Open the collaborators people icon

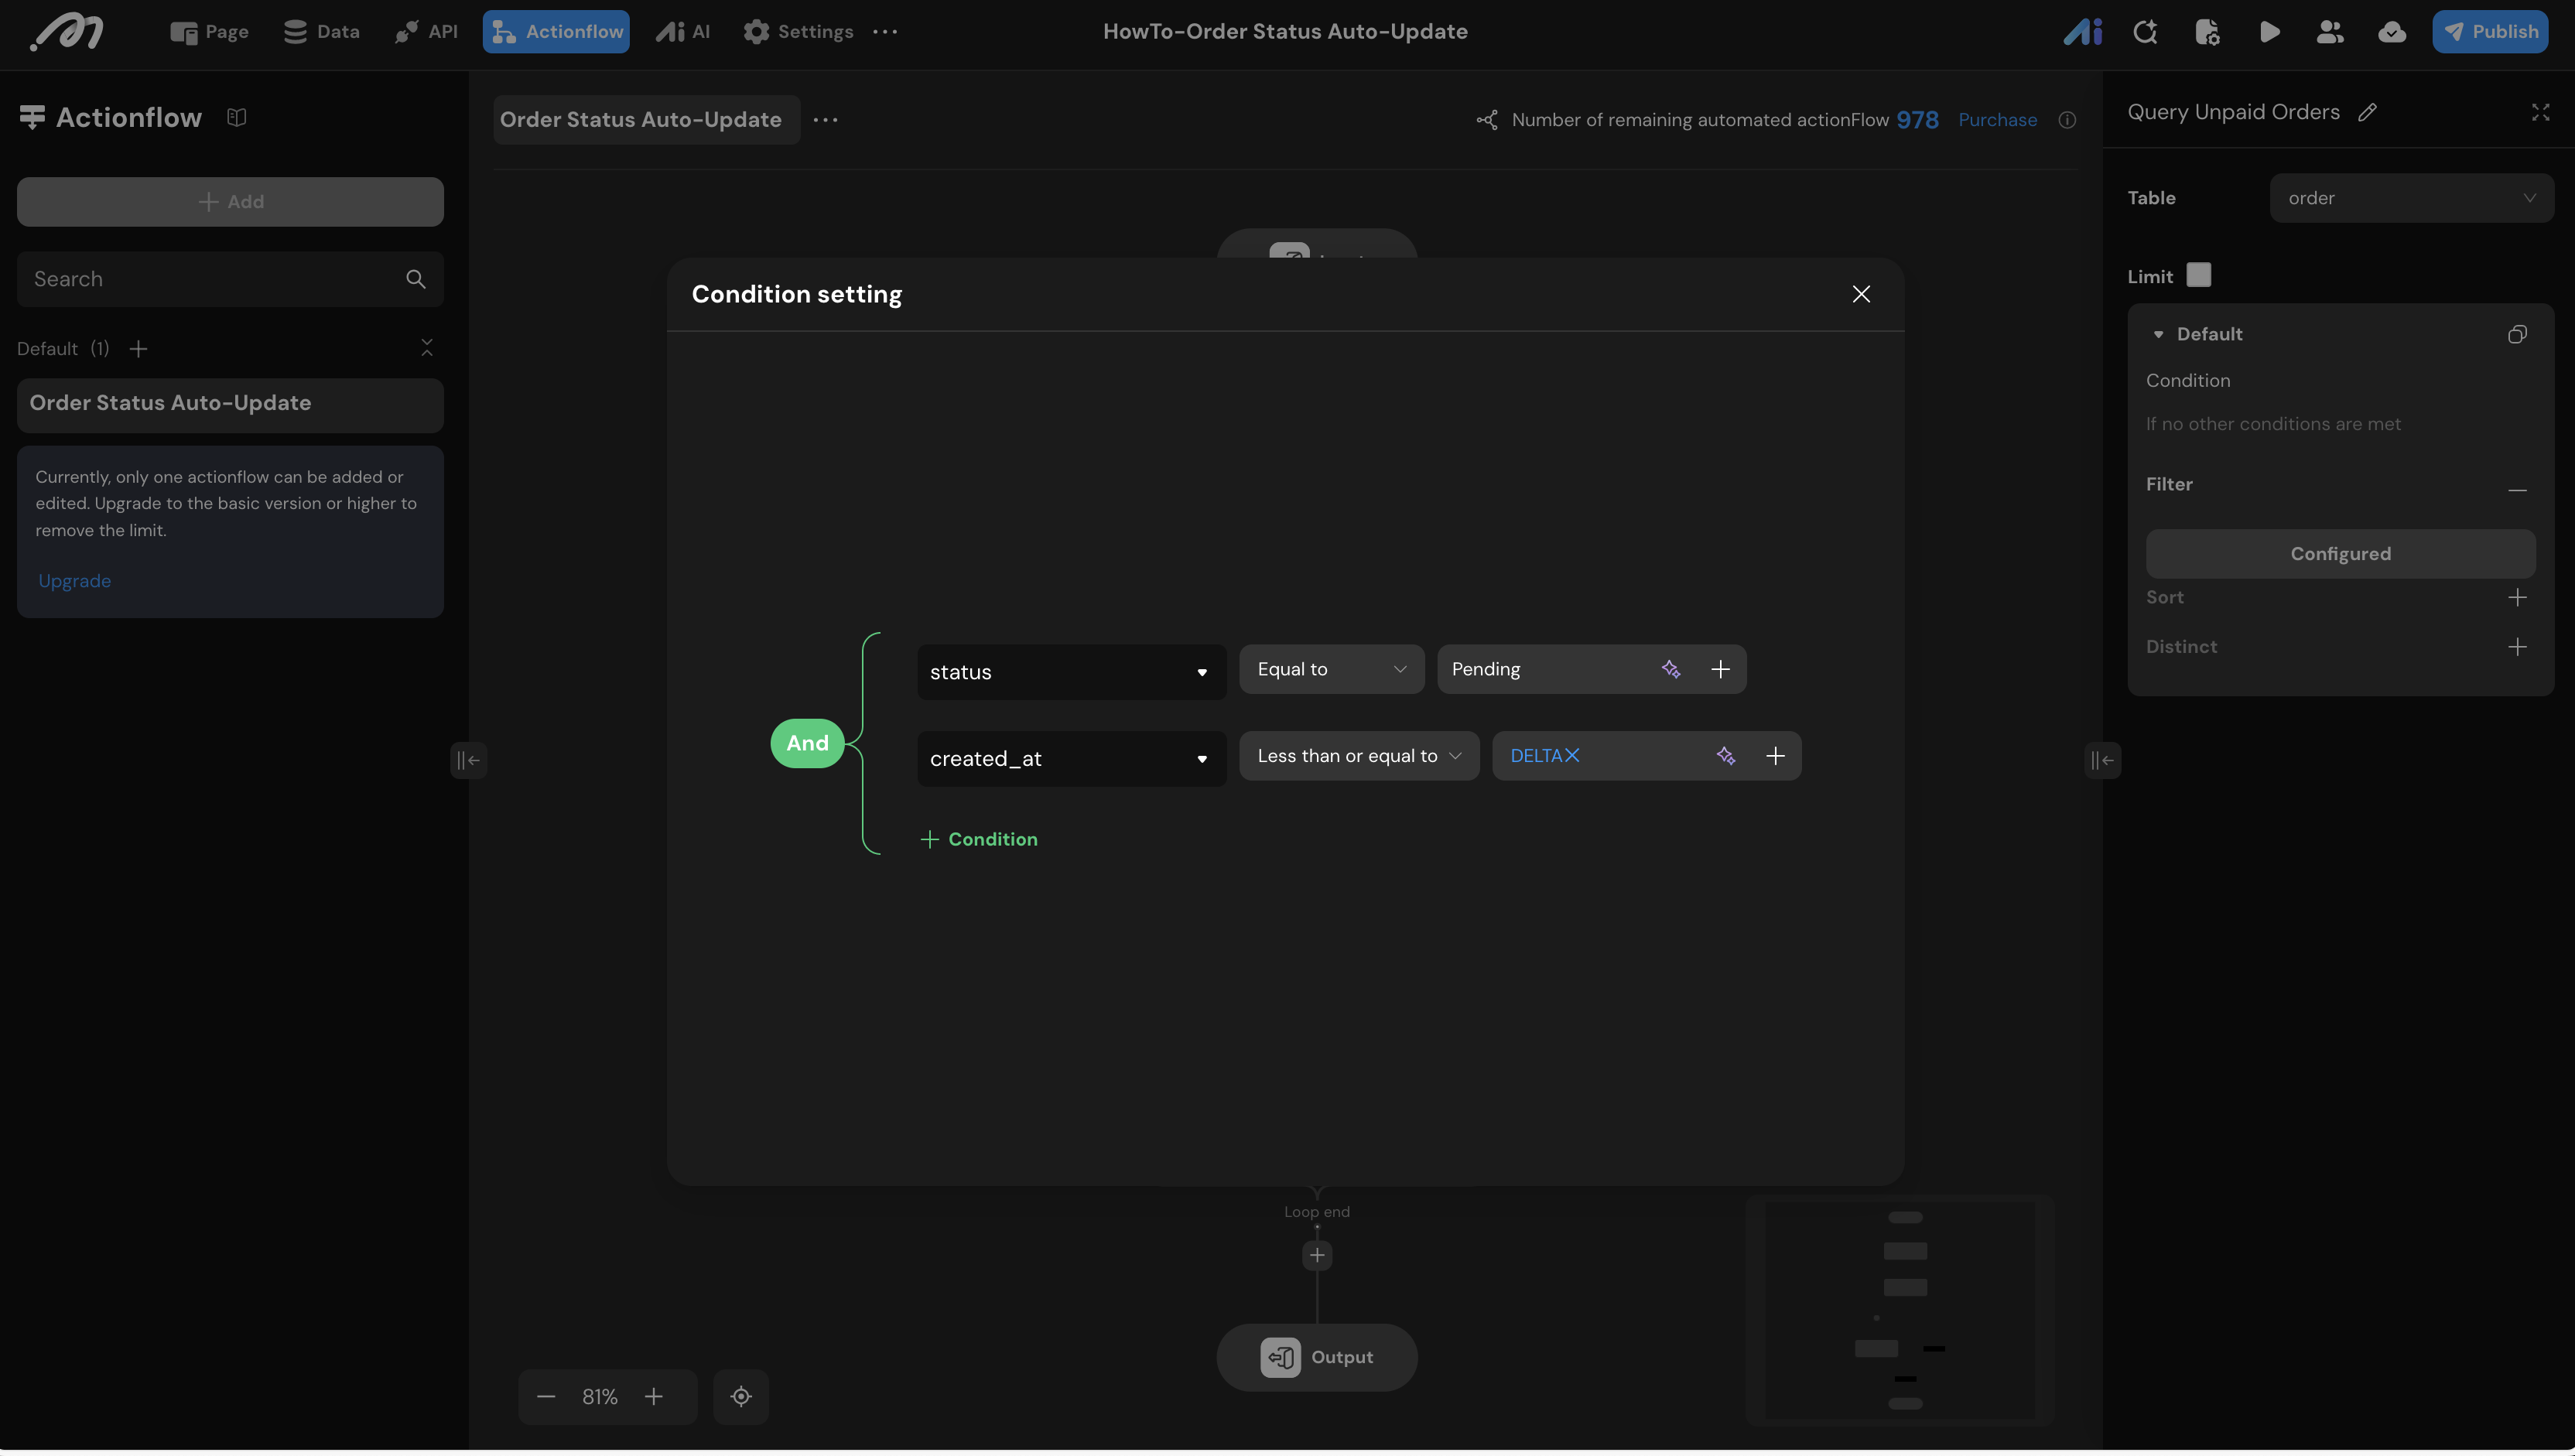pos(2330,32)
